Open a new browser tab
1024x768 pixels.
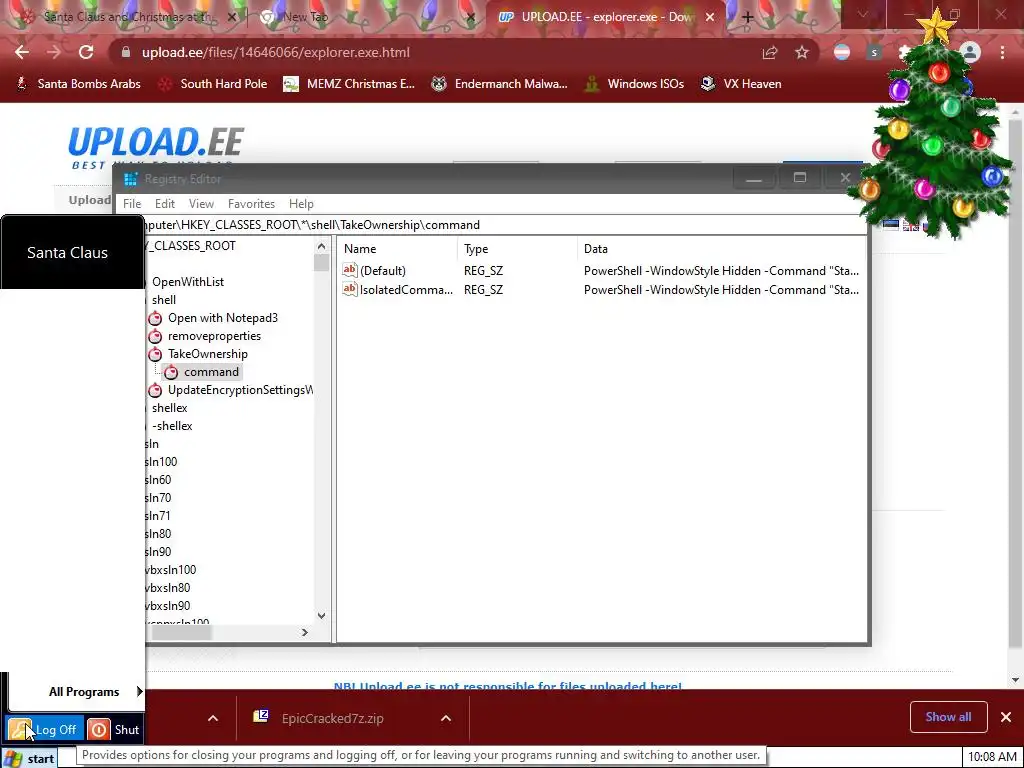(x=748, y=18)
